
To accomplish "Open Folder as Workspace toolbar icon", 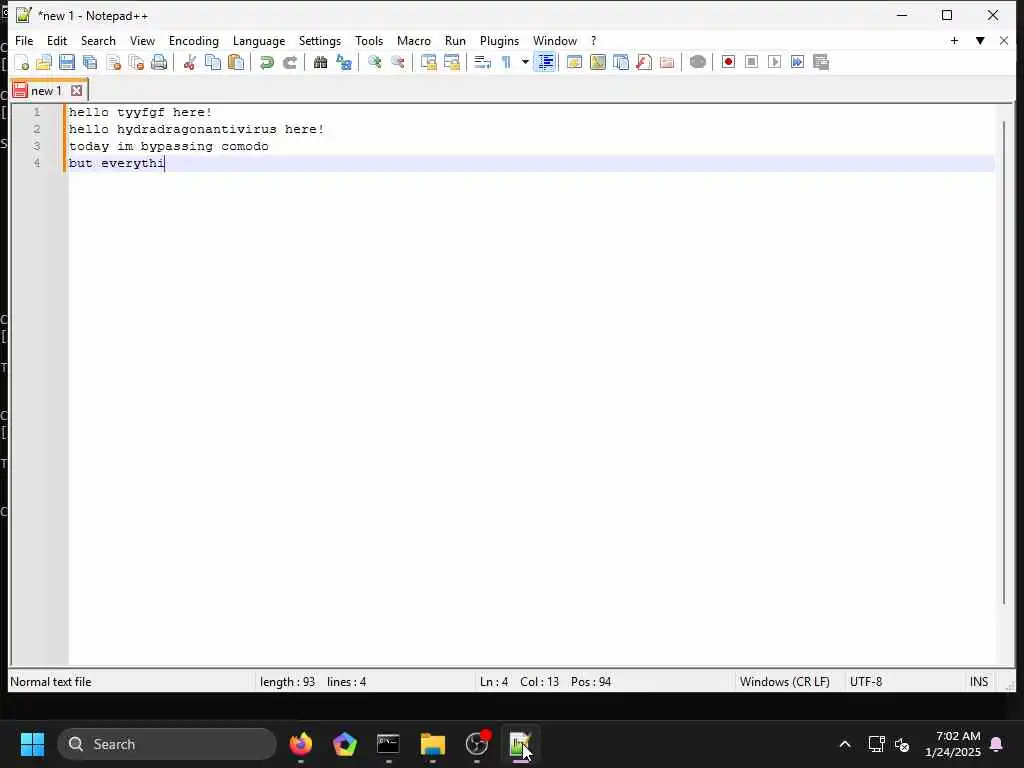I will click(x=667, y=63).
